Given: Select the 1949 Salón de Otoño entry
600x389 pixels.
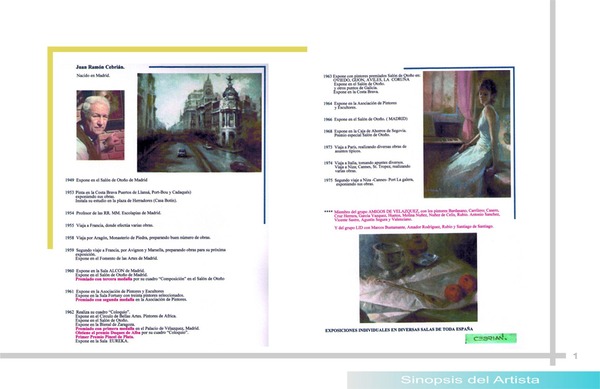Looking at the screenshot, I should (x=106, y=180).
